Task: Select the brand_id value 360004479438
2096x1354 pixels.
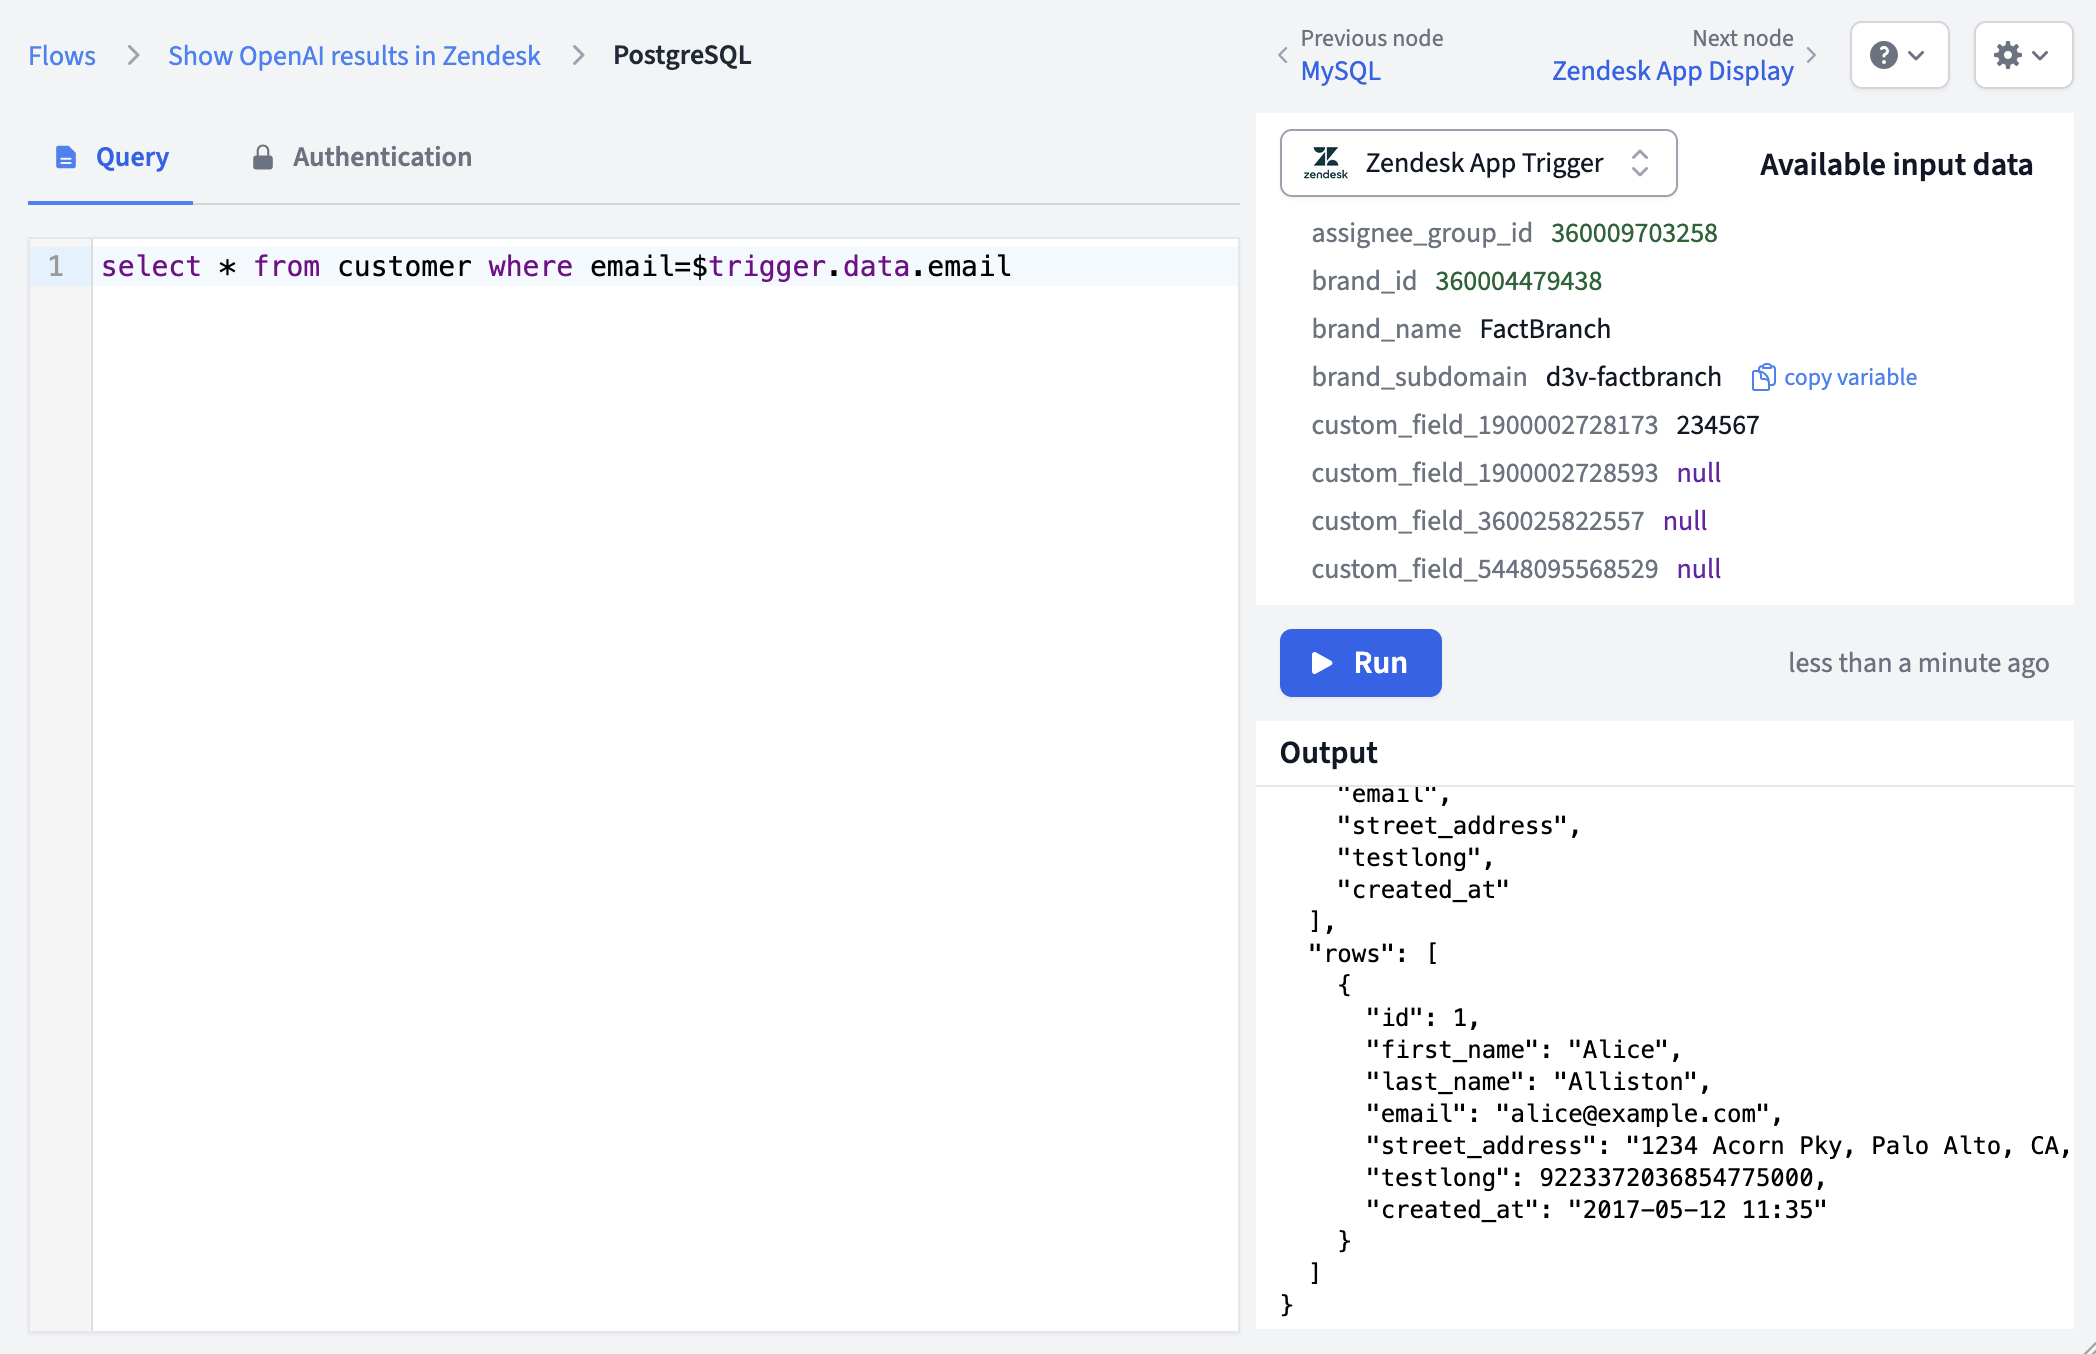Action: tap(1518, 281)
